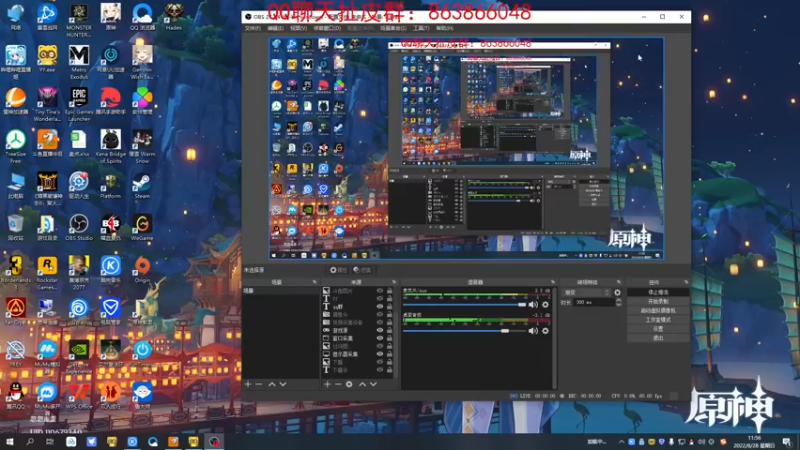
Task: Toggle the lock on the 窗口采集 source
Action: (x=390, y=338)
